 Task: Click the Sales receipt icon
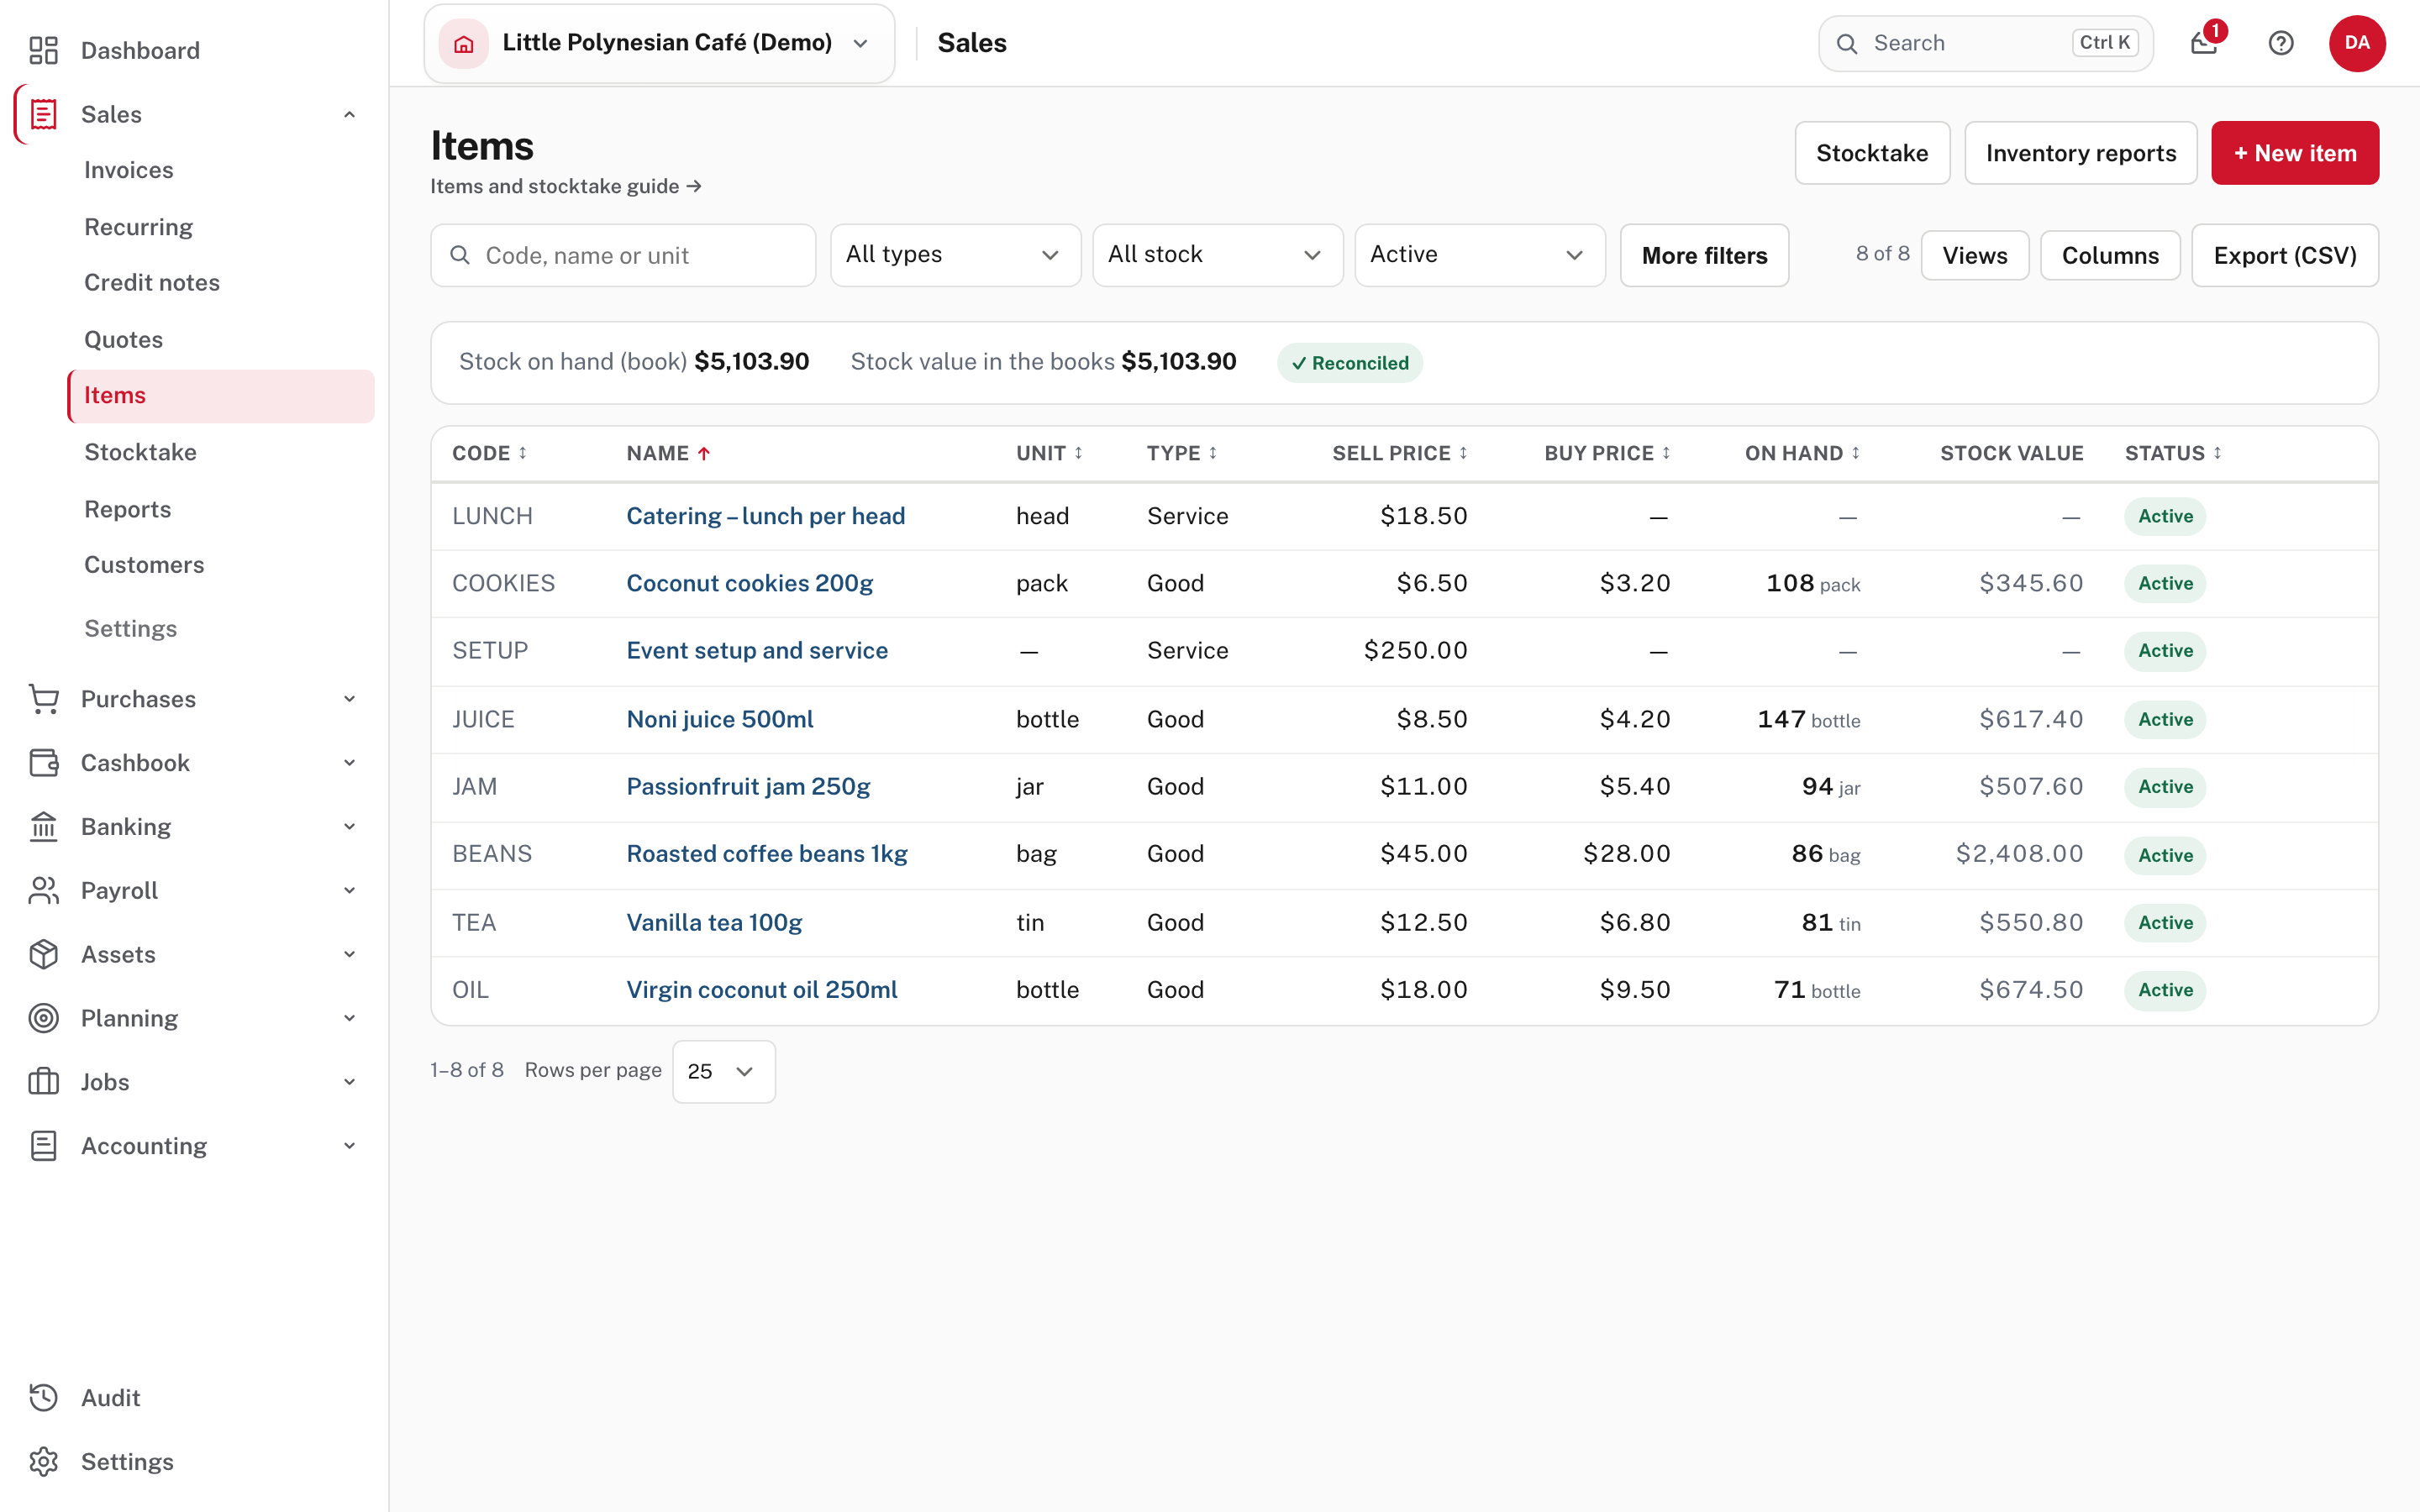(x=43, y=114)
